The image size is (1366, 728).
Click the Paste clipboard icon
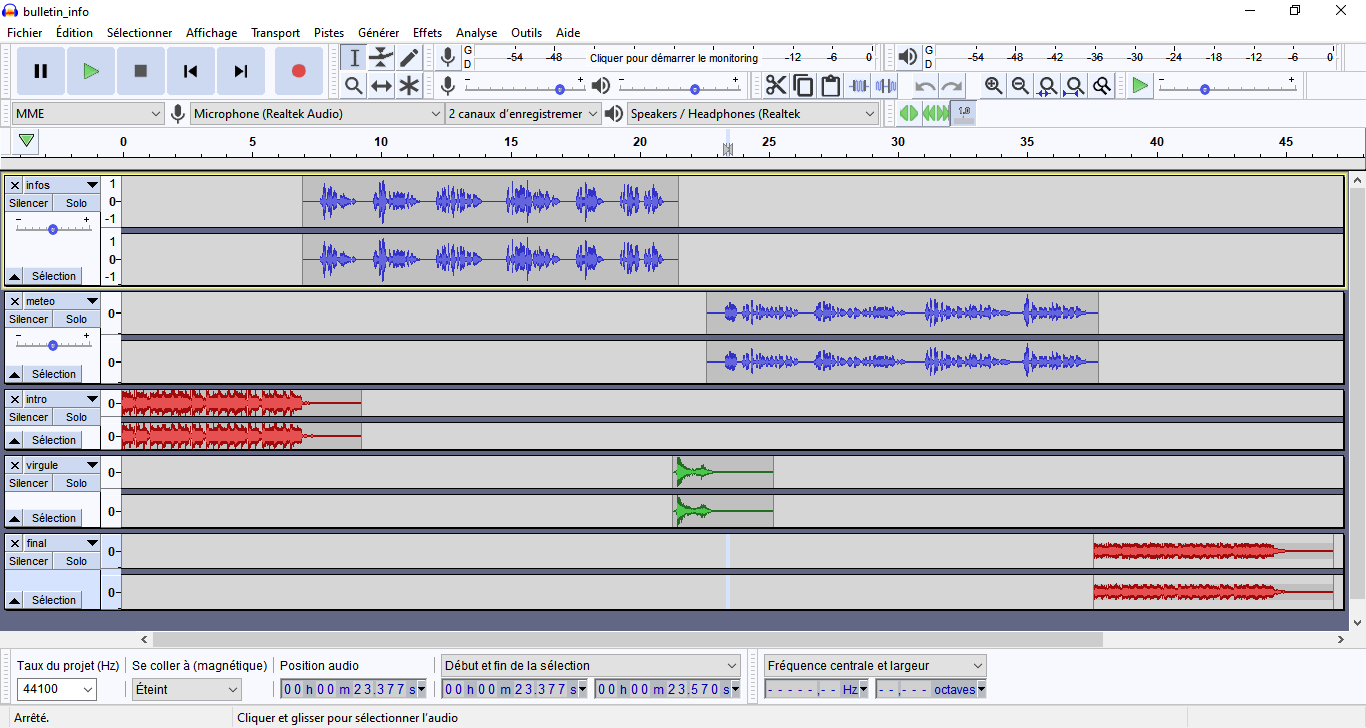(x=830, y=86)
